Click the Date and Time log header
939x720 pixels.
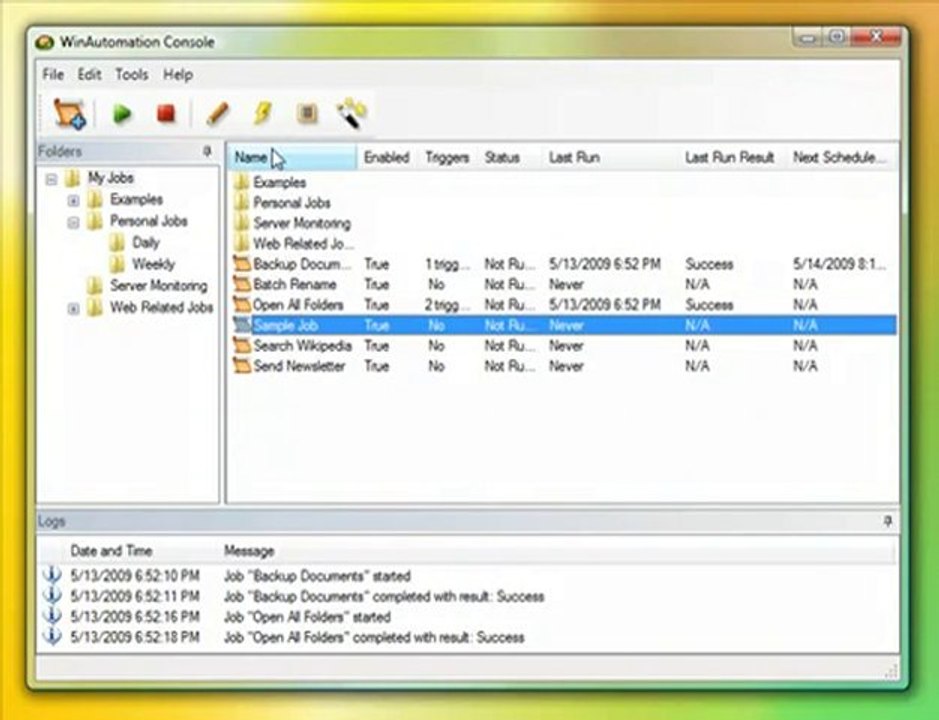111,551
